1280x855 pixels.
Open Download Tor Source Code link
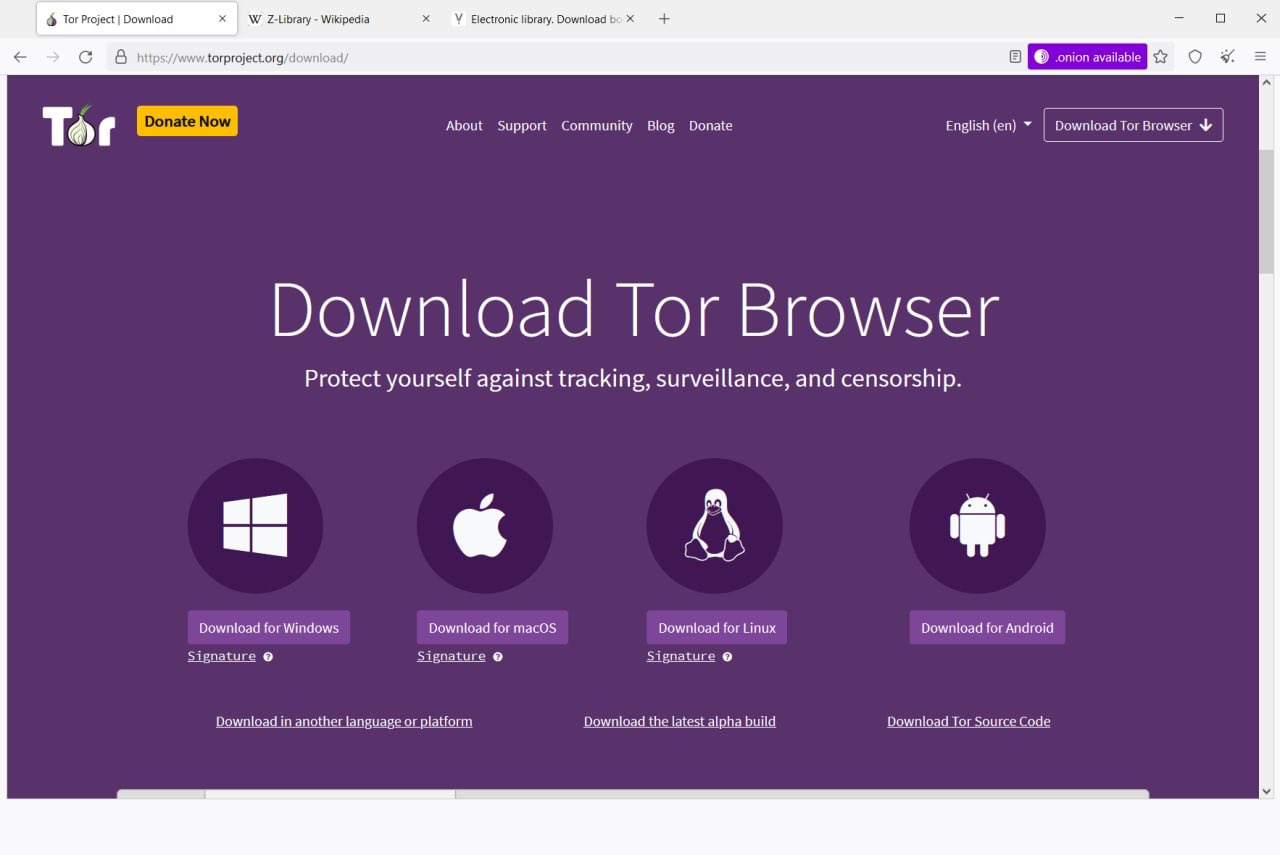(x=969, y=721)
